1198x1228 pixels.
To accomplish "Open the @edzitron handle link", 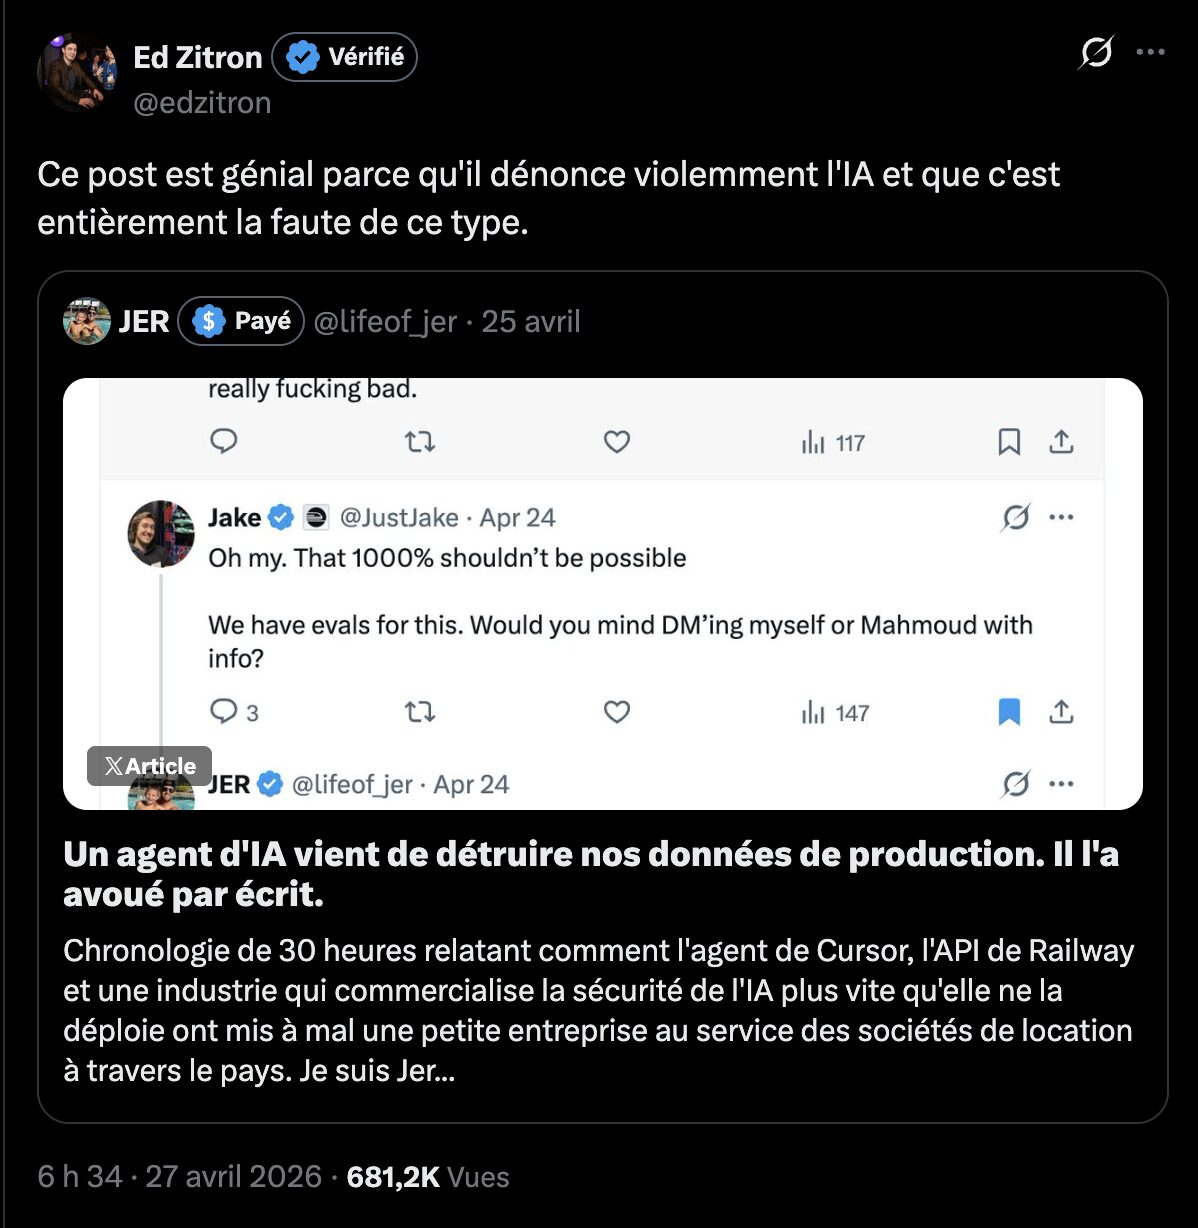I will (x=202, y=103).
